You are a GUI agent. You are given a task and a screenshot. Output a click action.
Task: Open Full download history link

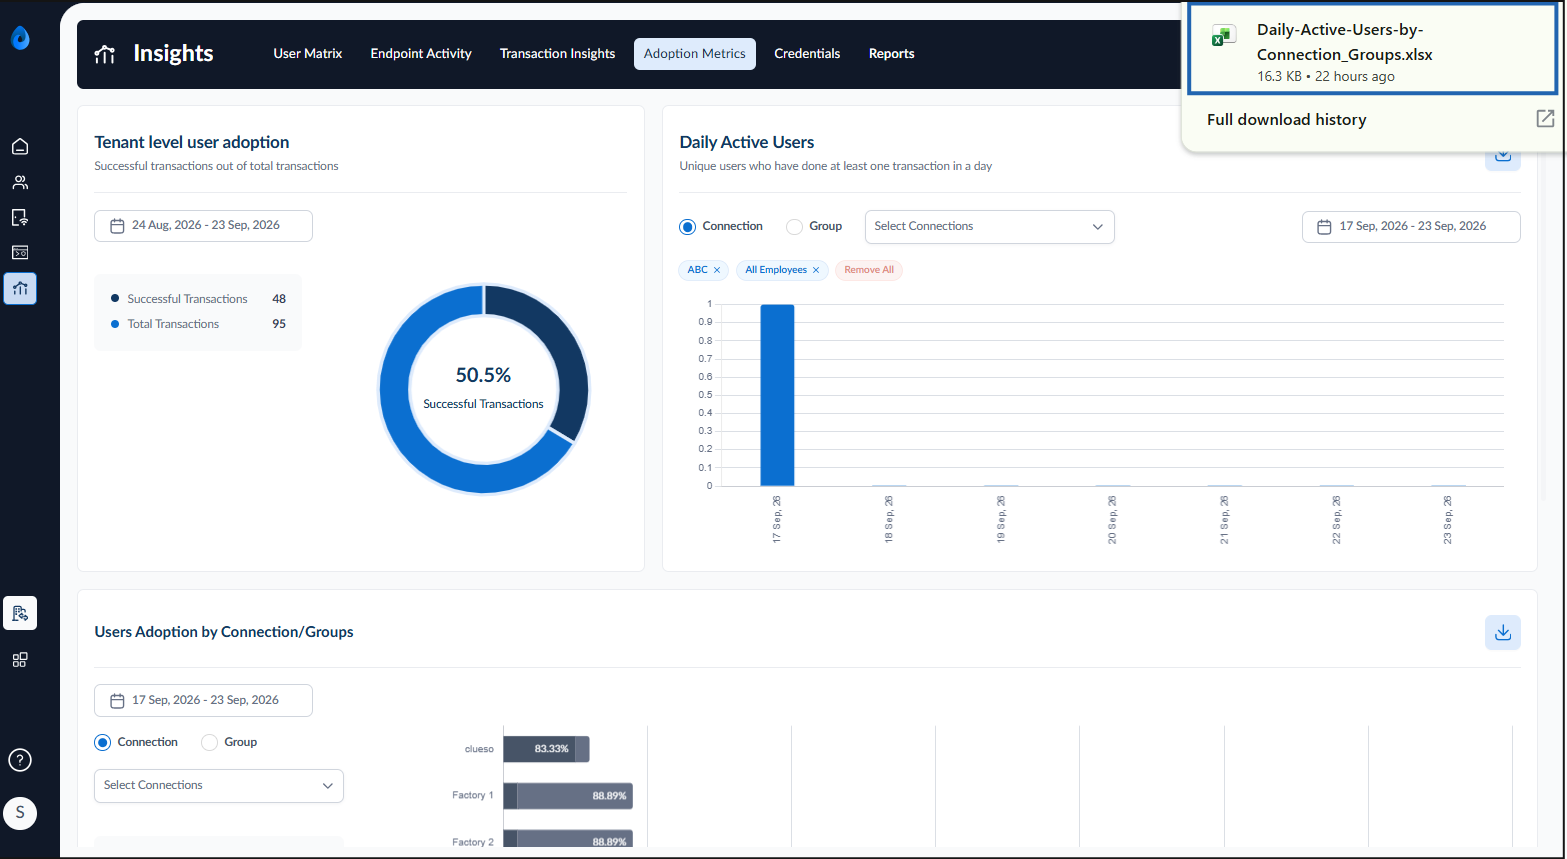click(1286, 120)
